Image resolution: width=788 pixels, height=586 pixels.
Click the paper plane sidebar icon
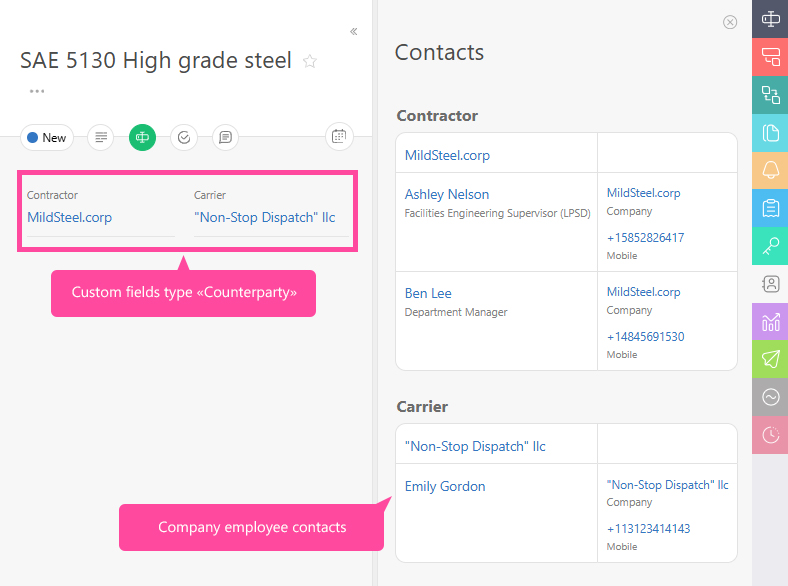(x=770, y=359)
